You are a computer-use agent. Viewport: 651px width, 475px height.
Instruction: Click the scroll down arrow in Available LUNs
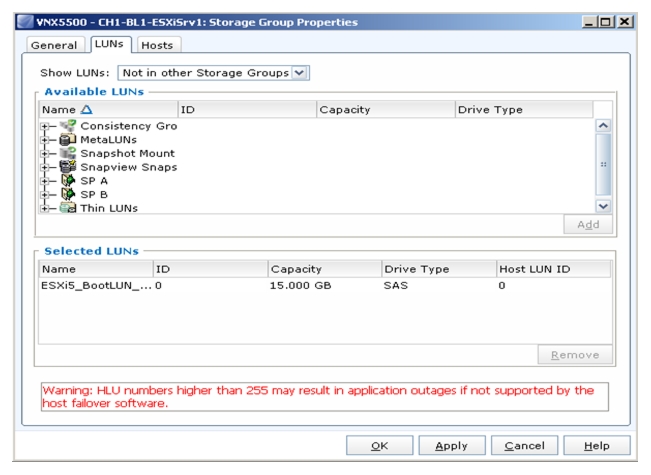tap(603, 206)
